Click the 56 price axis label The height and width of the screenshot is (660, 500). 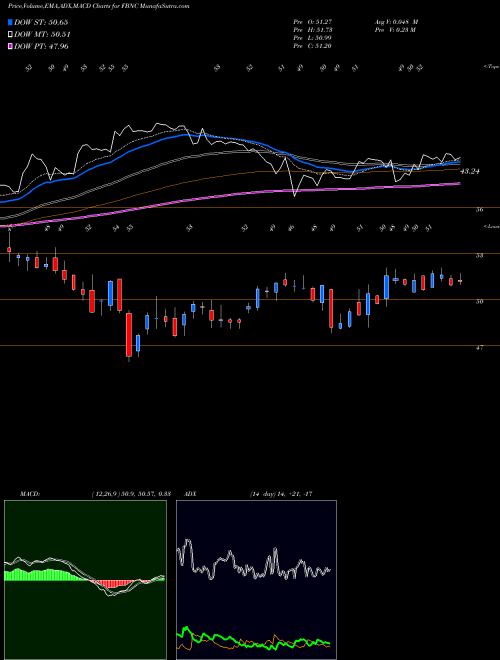click(479, 209)
